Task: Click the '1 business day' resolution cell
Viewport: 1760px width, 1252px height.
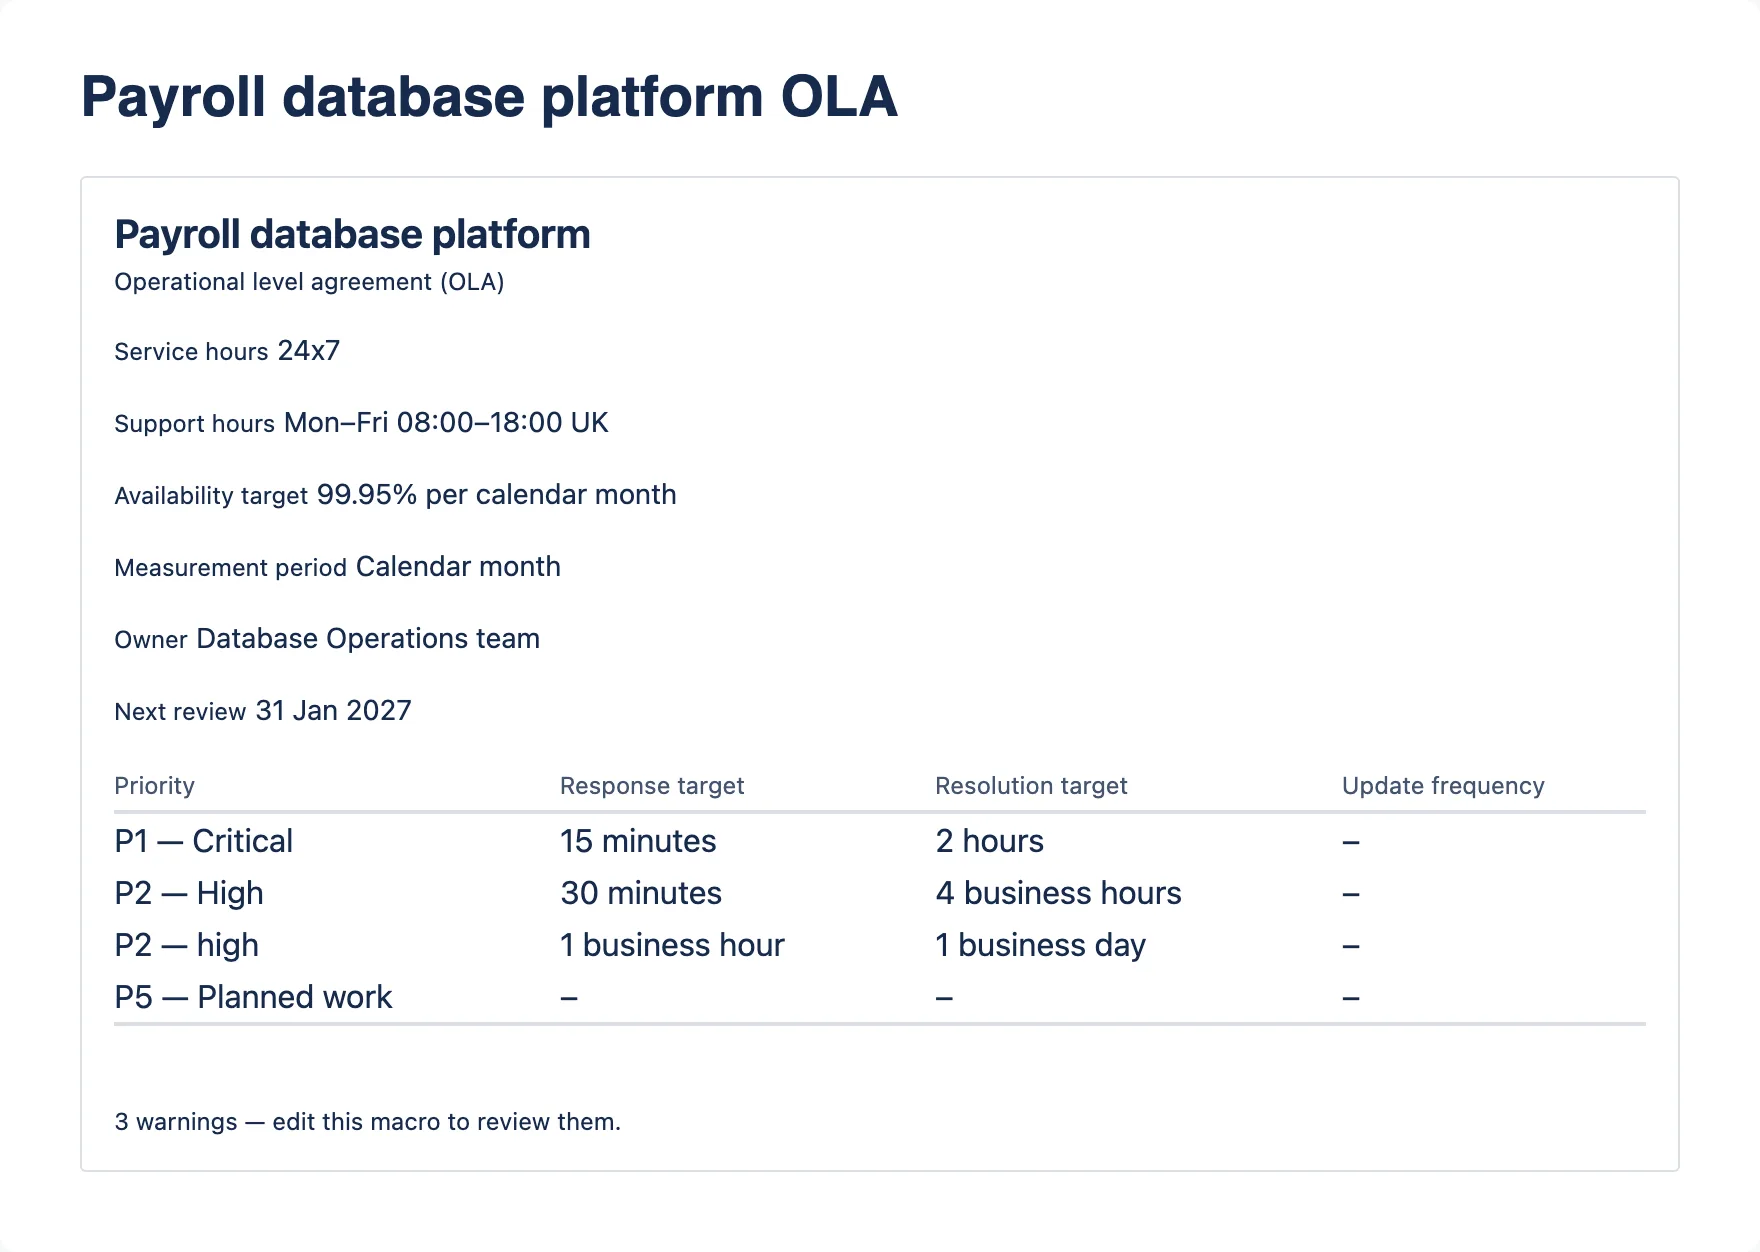Action: pyautogui.click(x=1040, y=945)
